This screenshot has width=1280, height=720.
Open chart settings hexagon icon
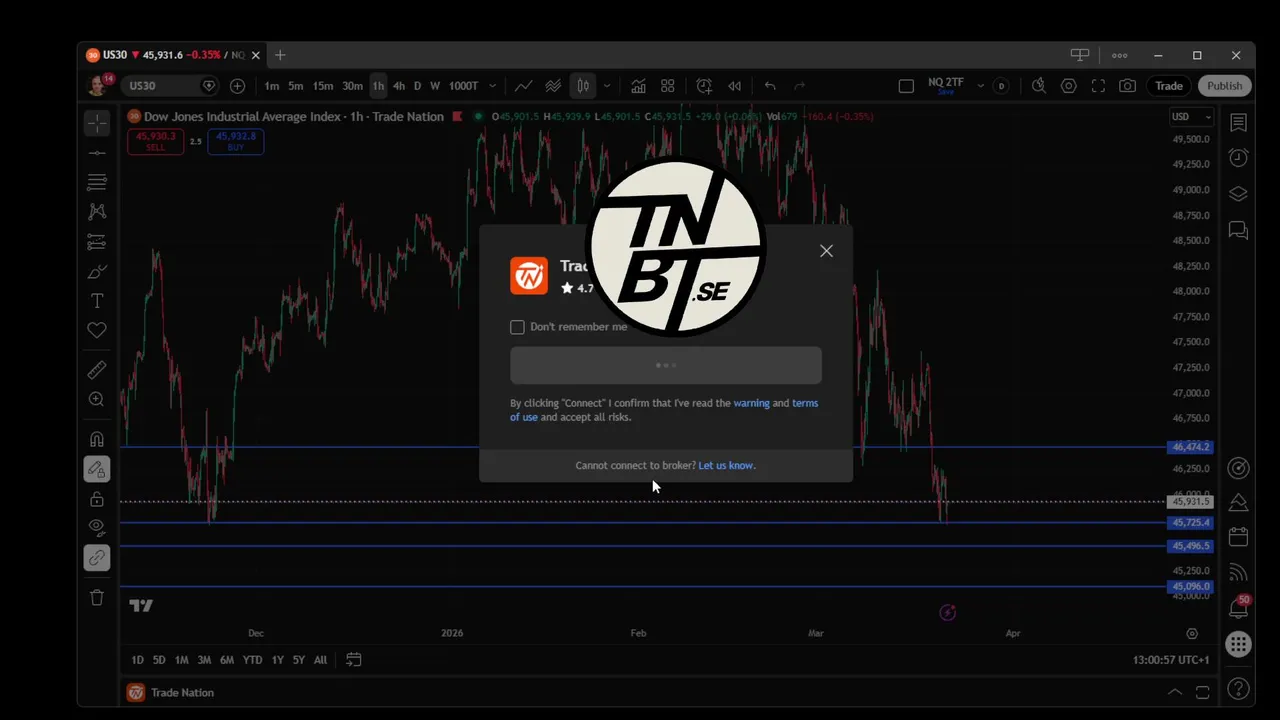(1069, 86)
